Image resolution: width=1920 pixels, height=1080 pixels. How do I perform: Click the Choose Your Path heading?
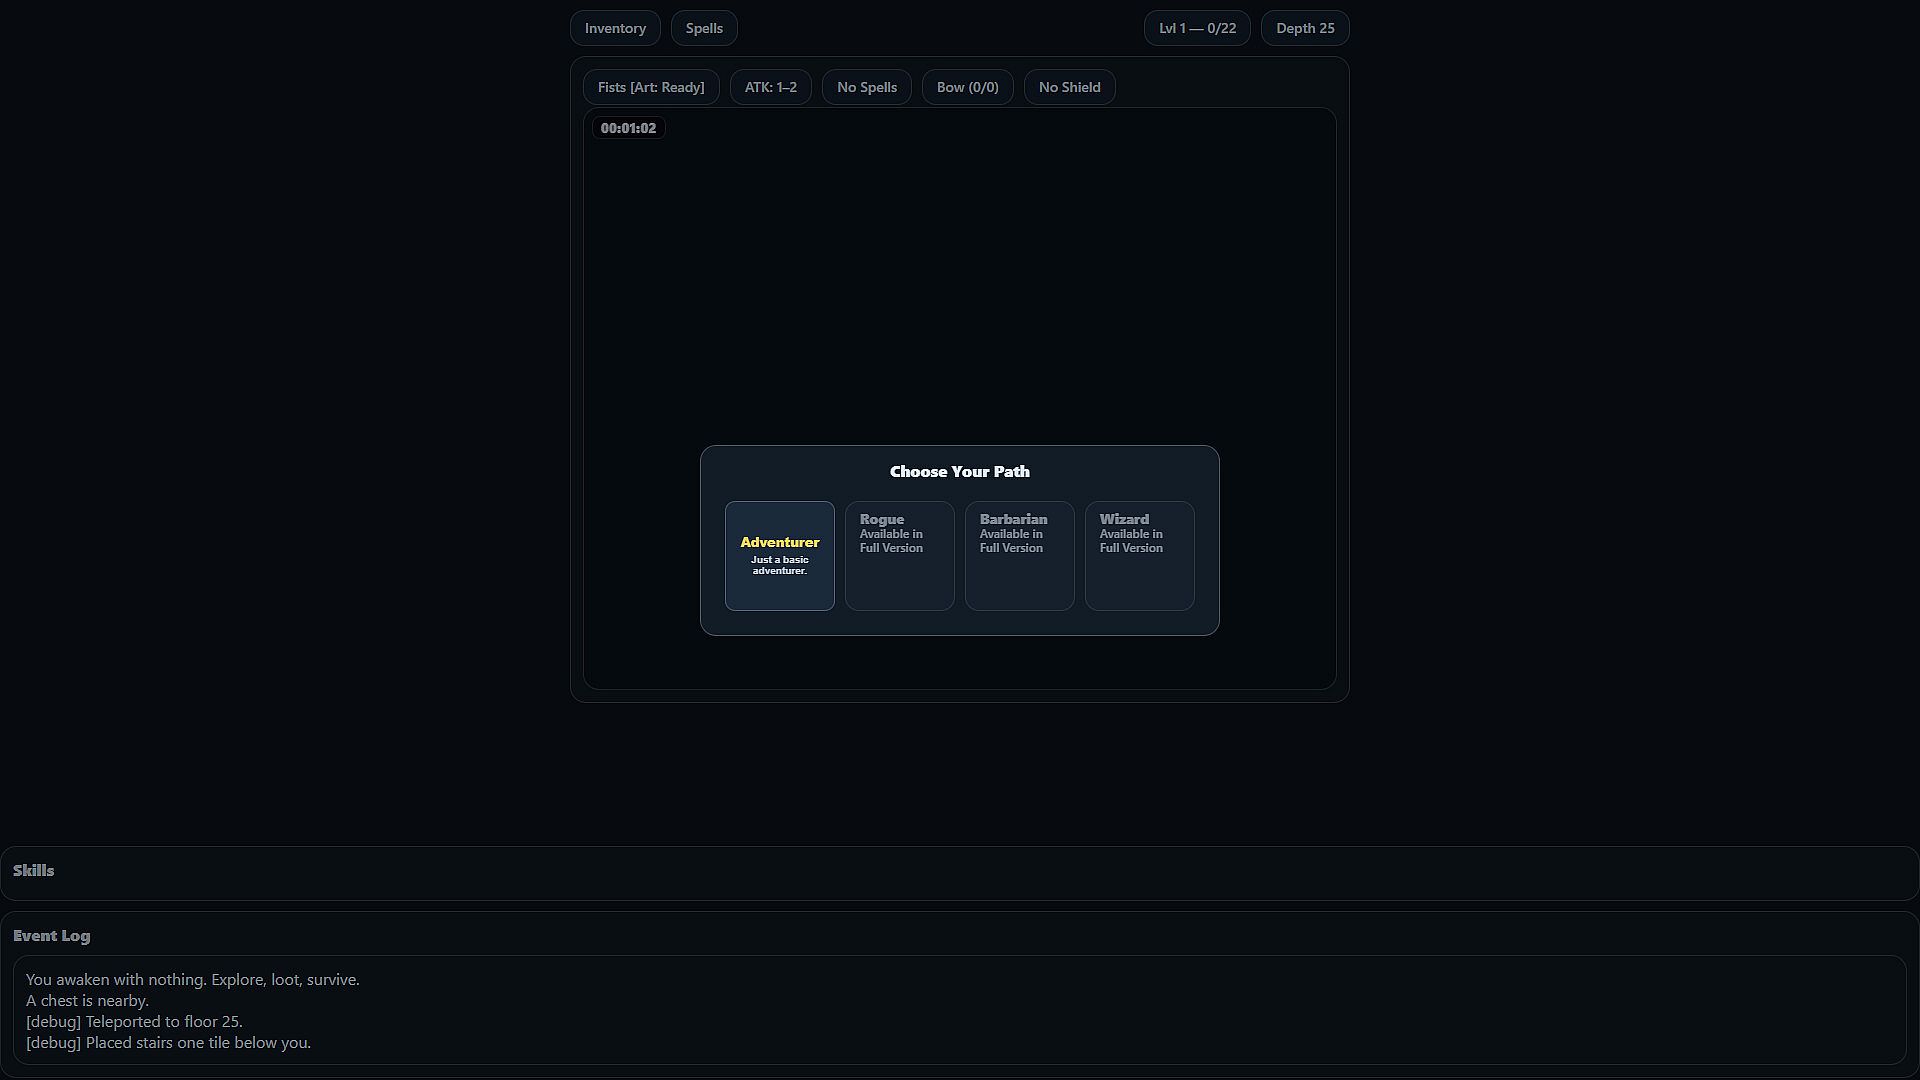(x=959, y=471)
